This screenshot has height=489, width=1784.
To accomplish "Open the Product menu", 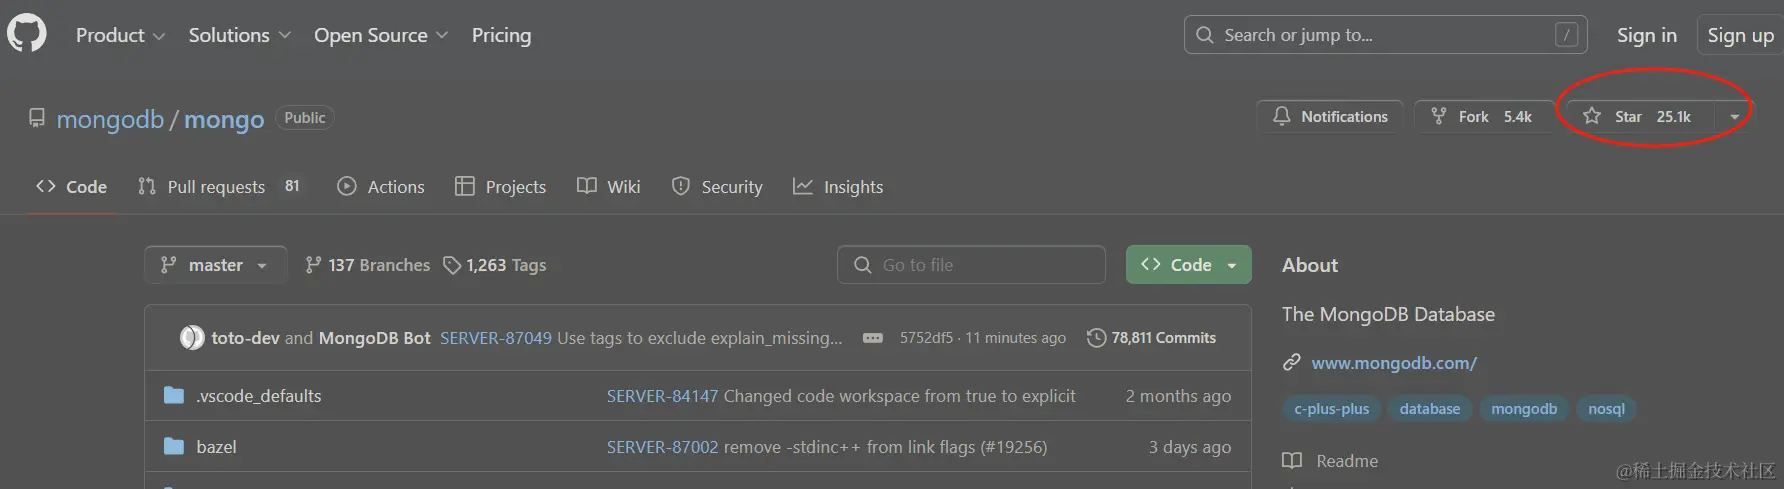I will pyautogui.click(x=120, y=35).
